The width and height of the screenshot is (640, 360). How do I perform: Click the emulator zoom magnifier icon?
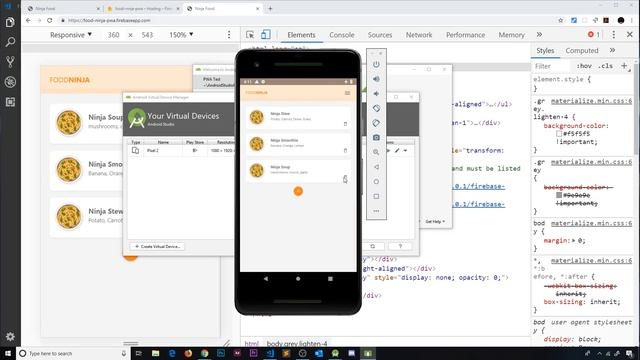(x=376, y=152)
